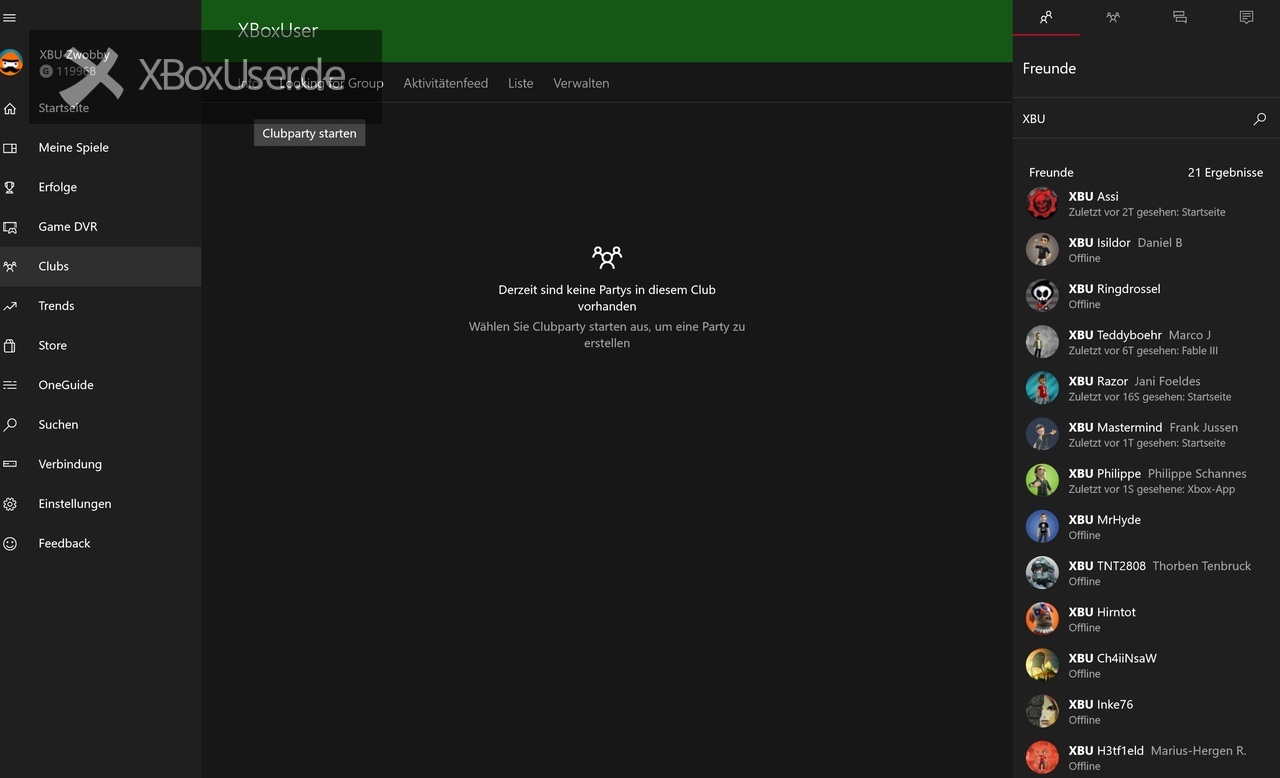The height and width of the screenshot is (778, 1280).
Task: Open OneGuide in the sidebar
Action: click(x=100, y=385)
